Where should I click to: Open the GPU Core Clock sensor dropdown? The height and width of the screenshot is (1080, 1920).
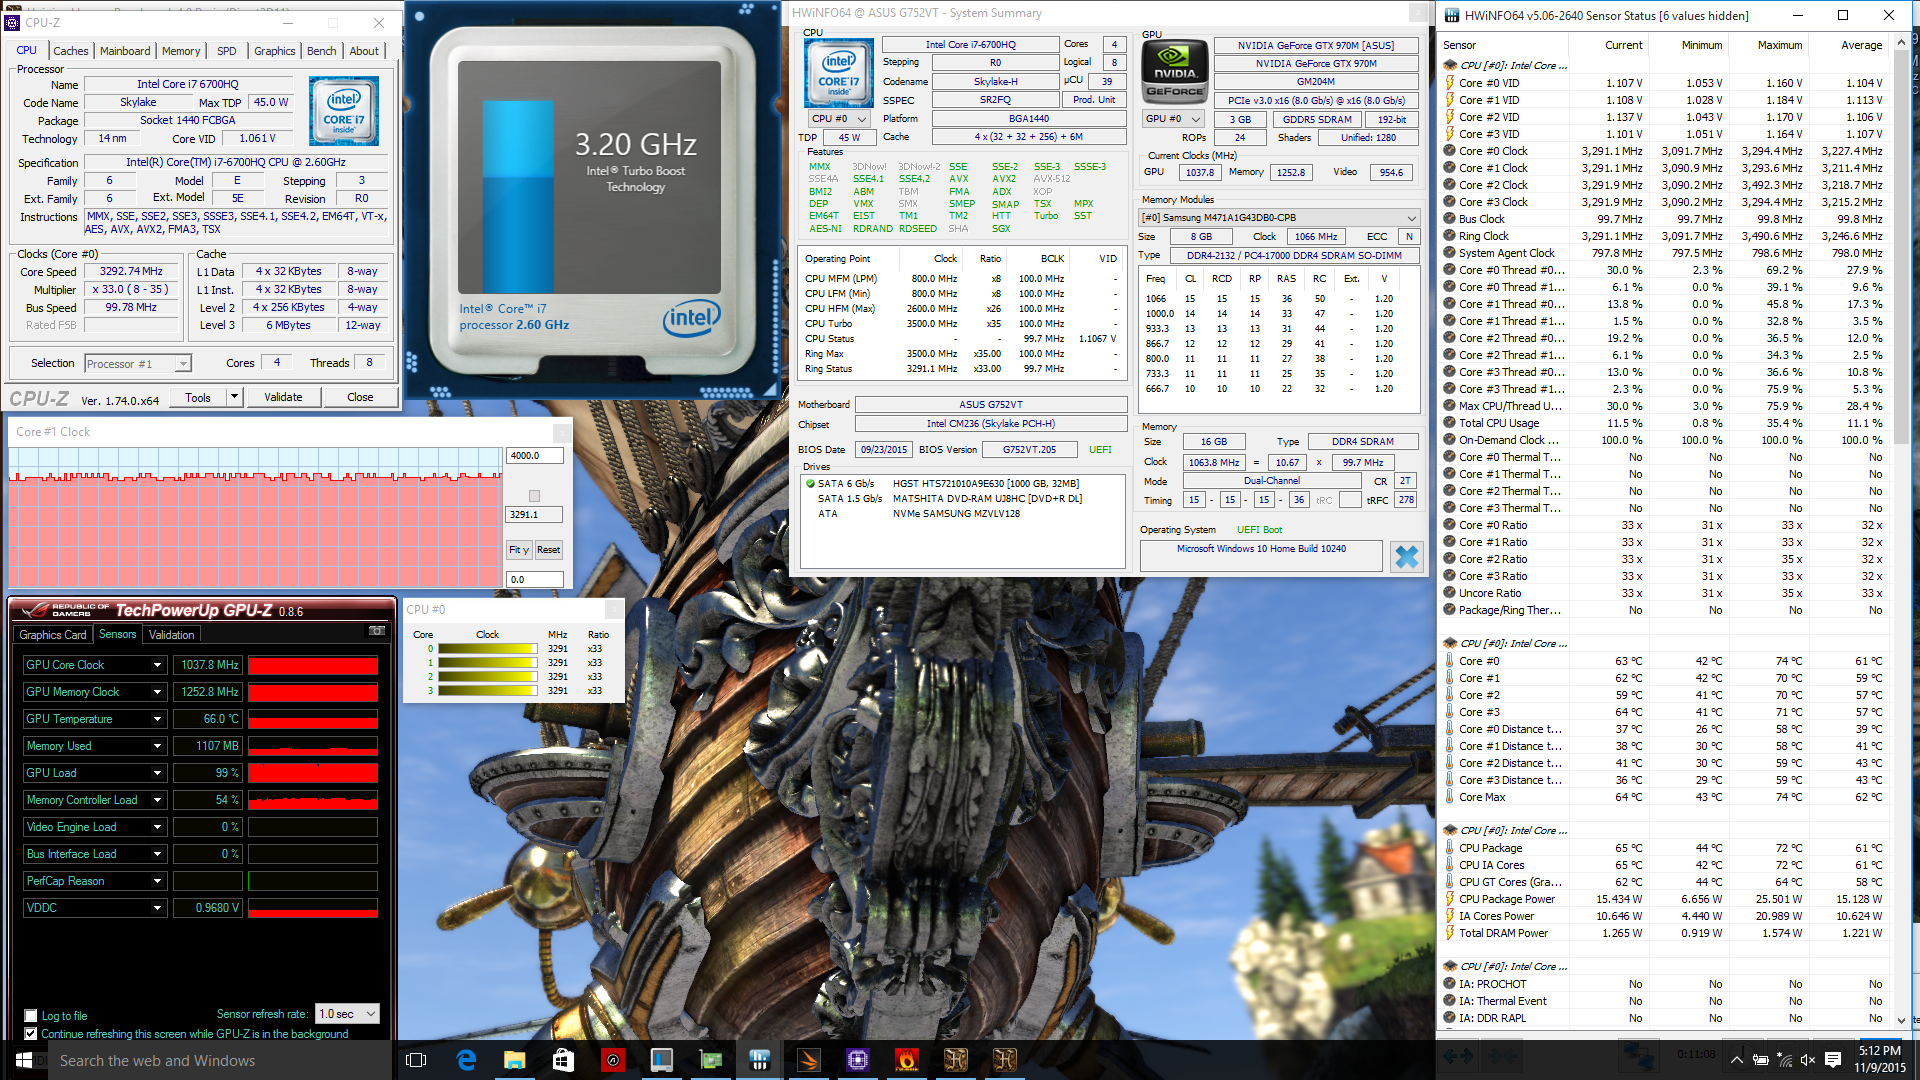157,665
